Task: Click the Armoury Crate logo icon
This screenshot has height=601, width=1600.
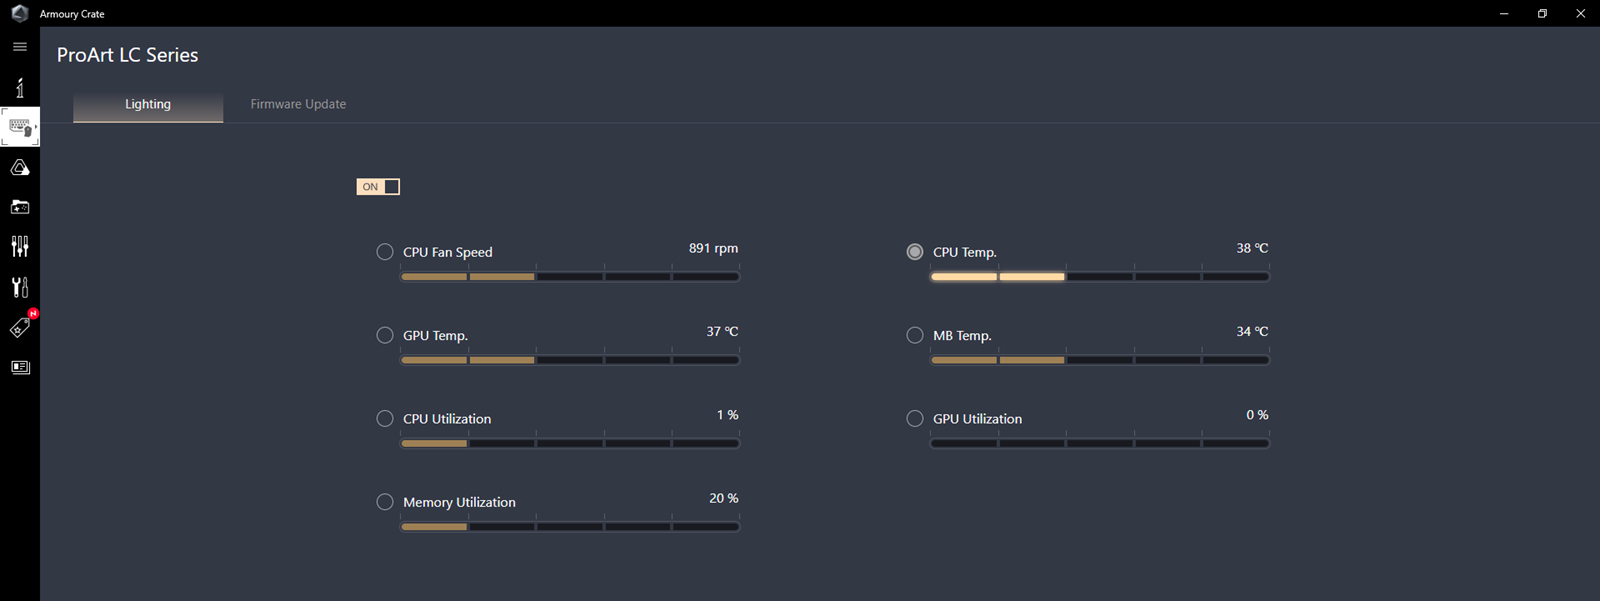Action: [19, 13]
